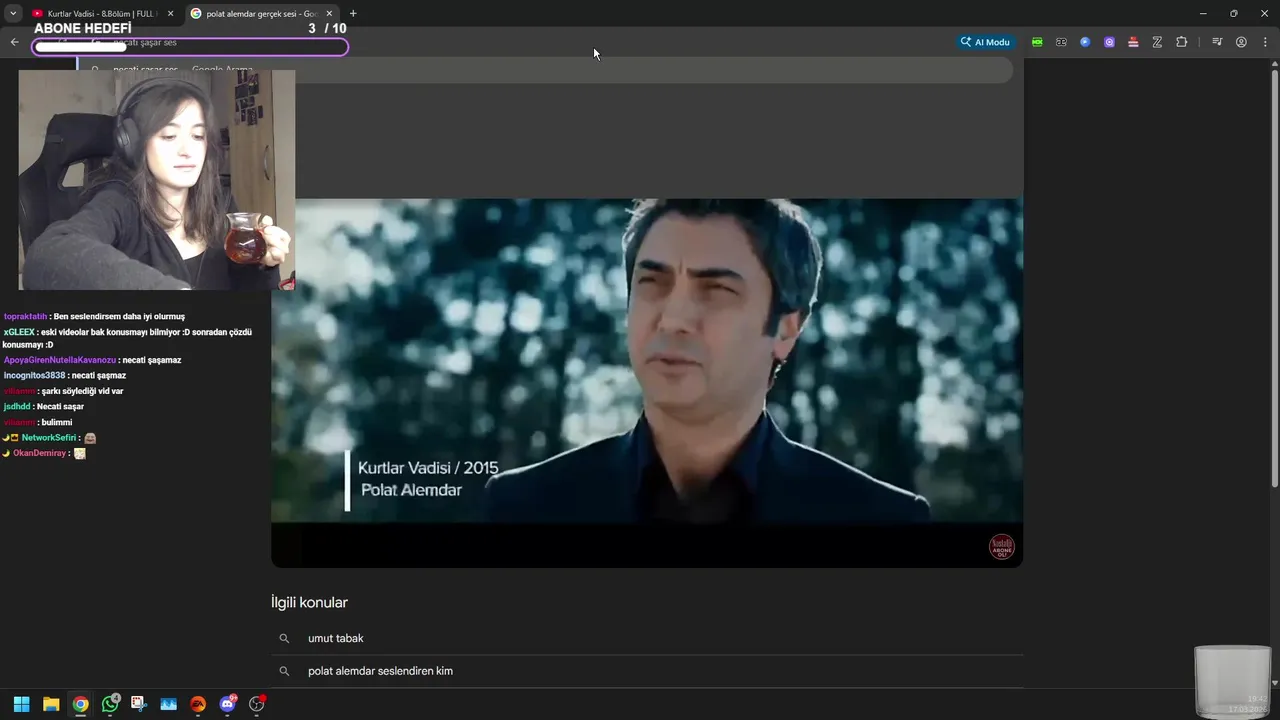Screen dimensions: 1280x720
Task: Click chat username OkanDemiray
Action: click(39, 453)
